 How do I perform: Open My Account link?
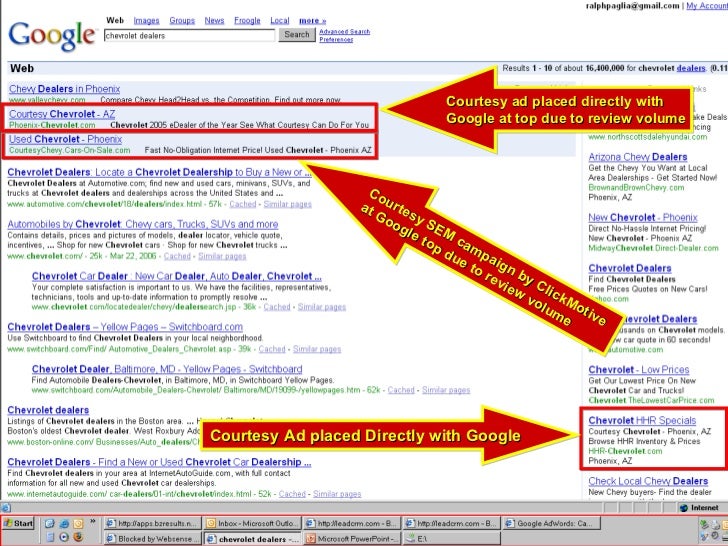pos(707,6)
